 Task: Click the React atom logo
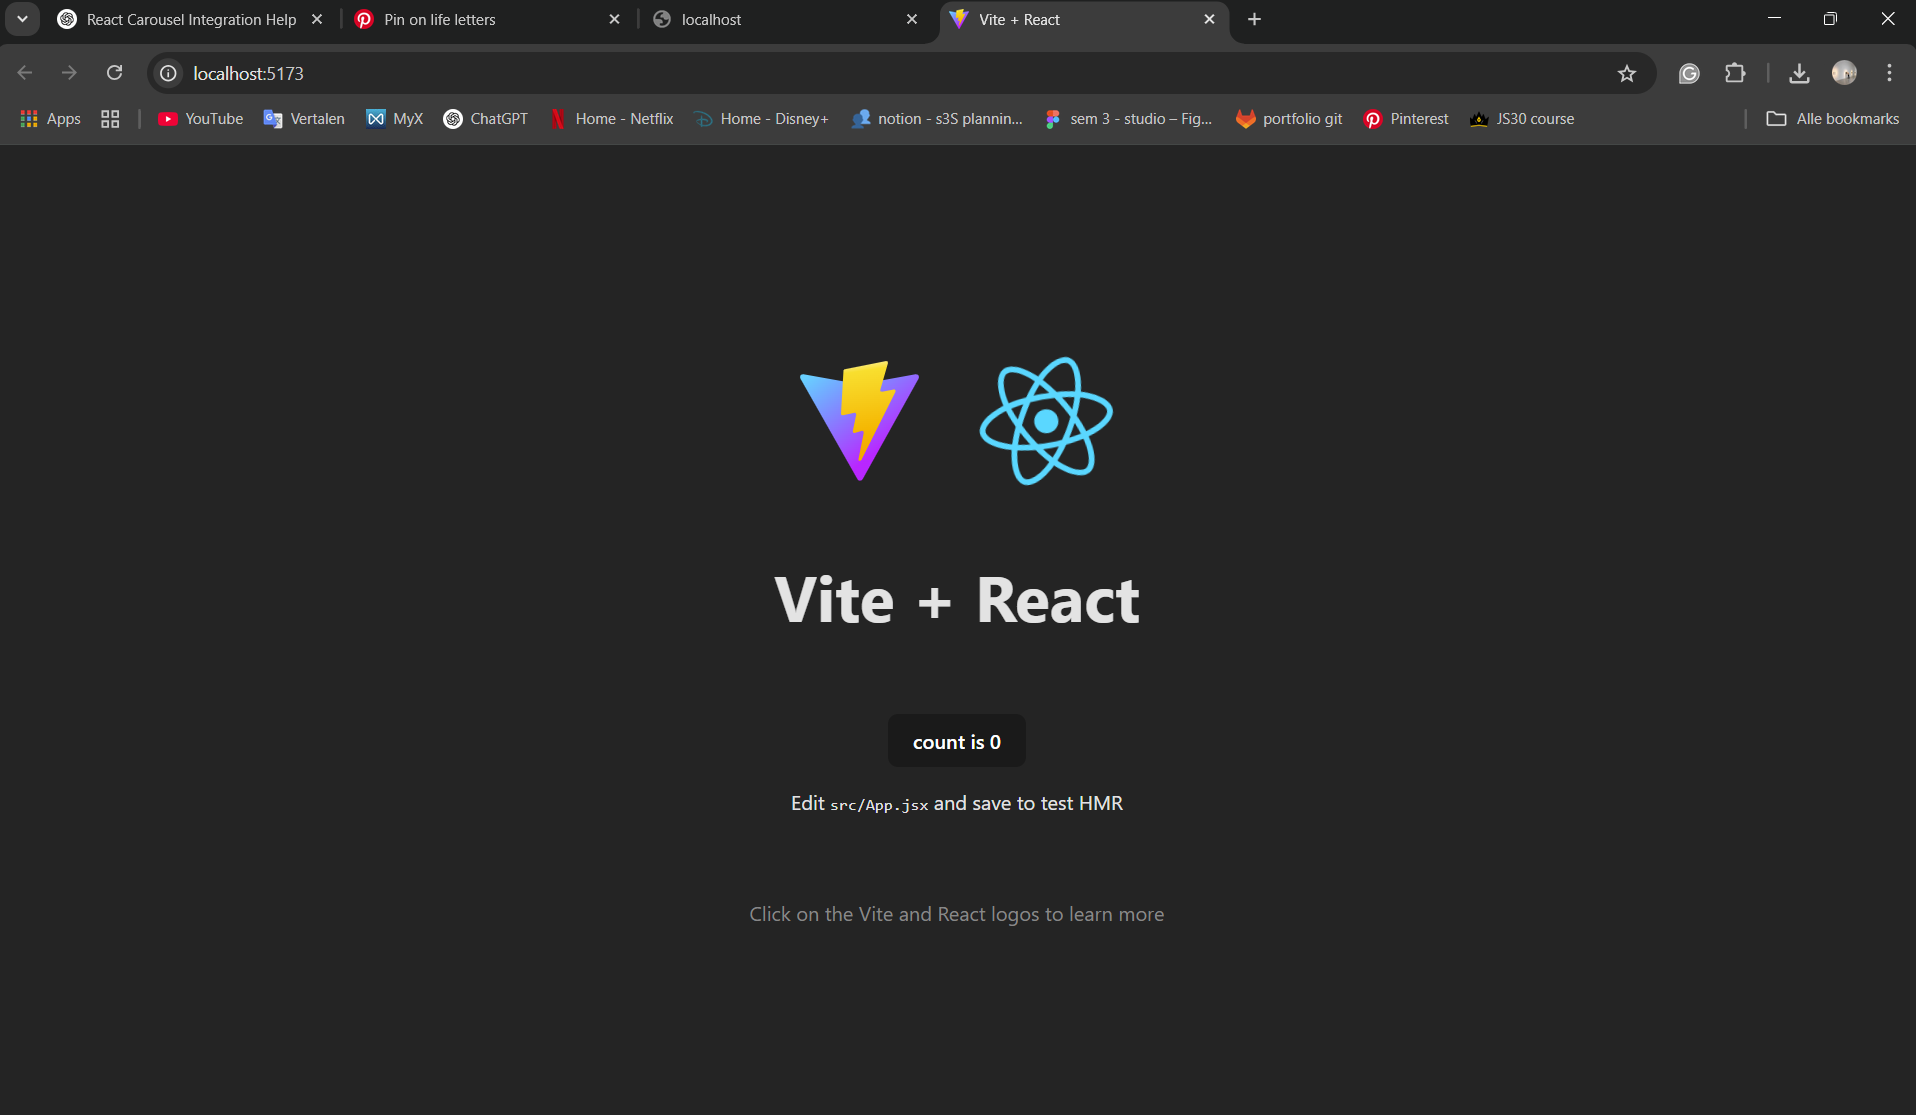pos(1046,421)
